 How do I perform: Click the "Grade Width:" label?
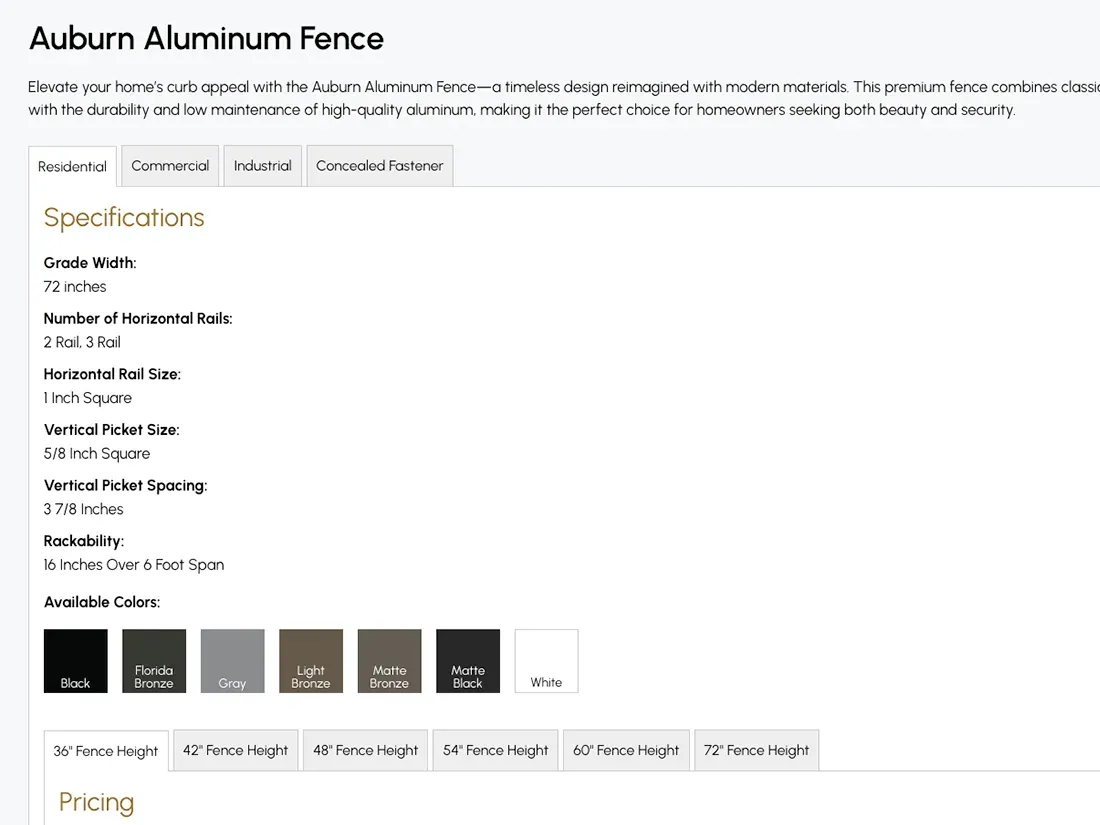click(90, 263)
